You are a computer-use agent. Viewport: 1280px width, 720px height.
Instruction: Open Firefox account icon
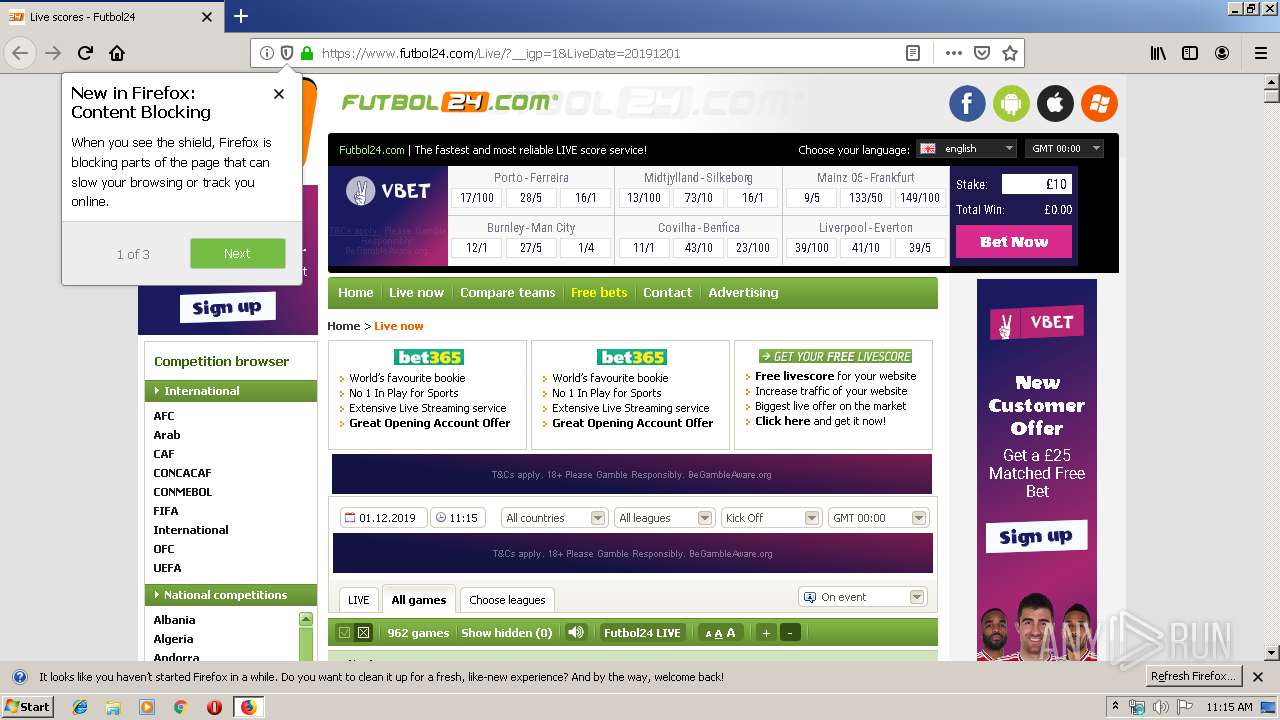1222,53
